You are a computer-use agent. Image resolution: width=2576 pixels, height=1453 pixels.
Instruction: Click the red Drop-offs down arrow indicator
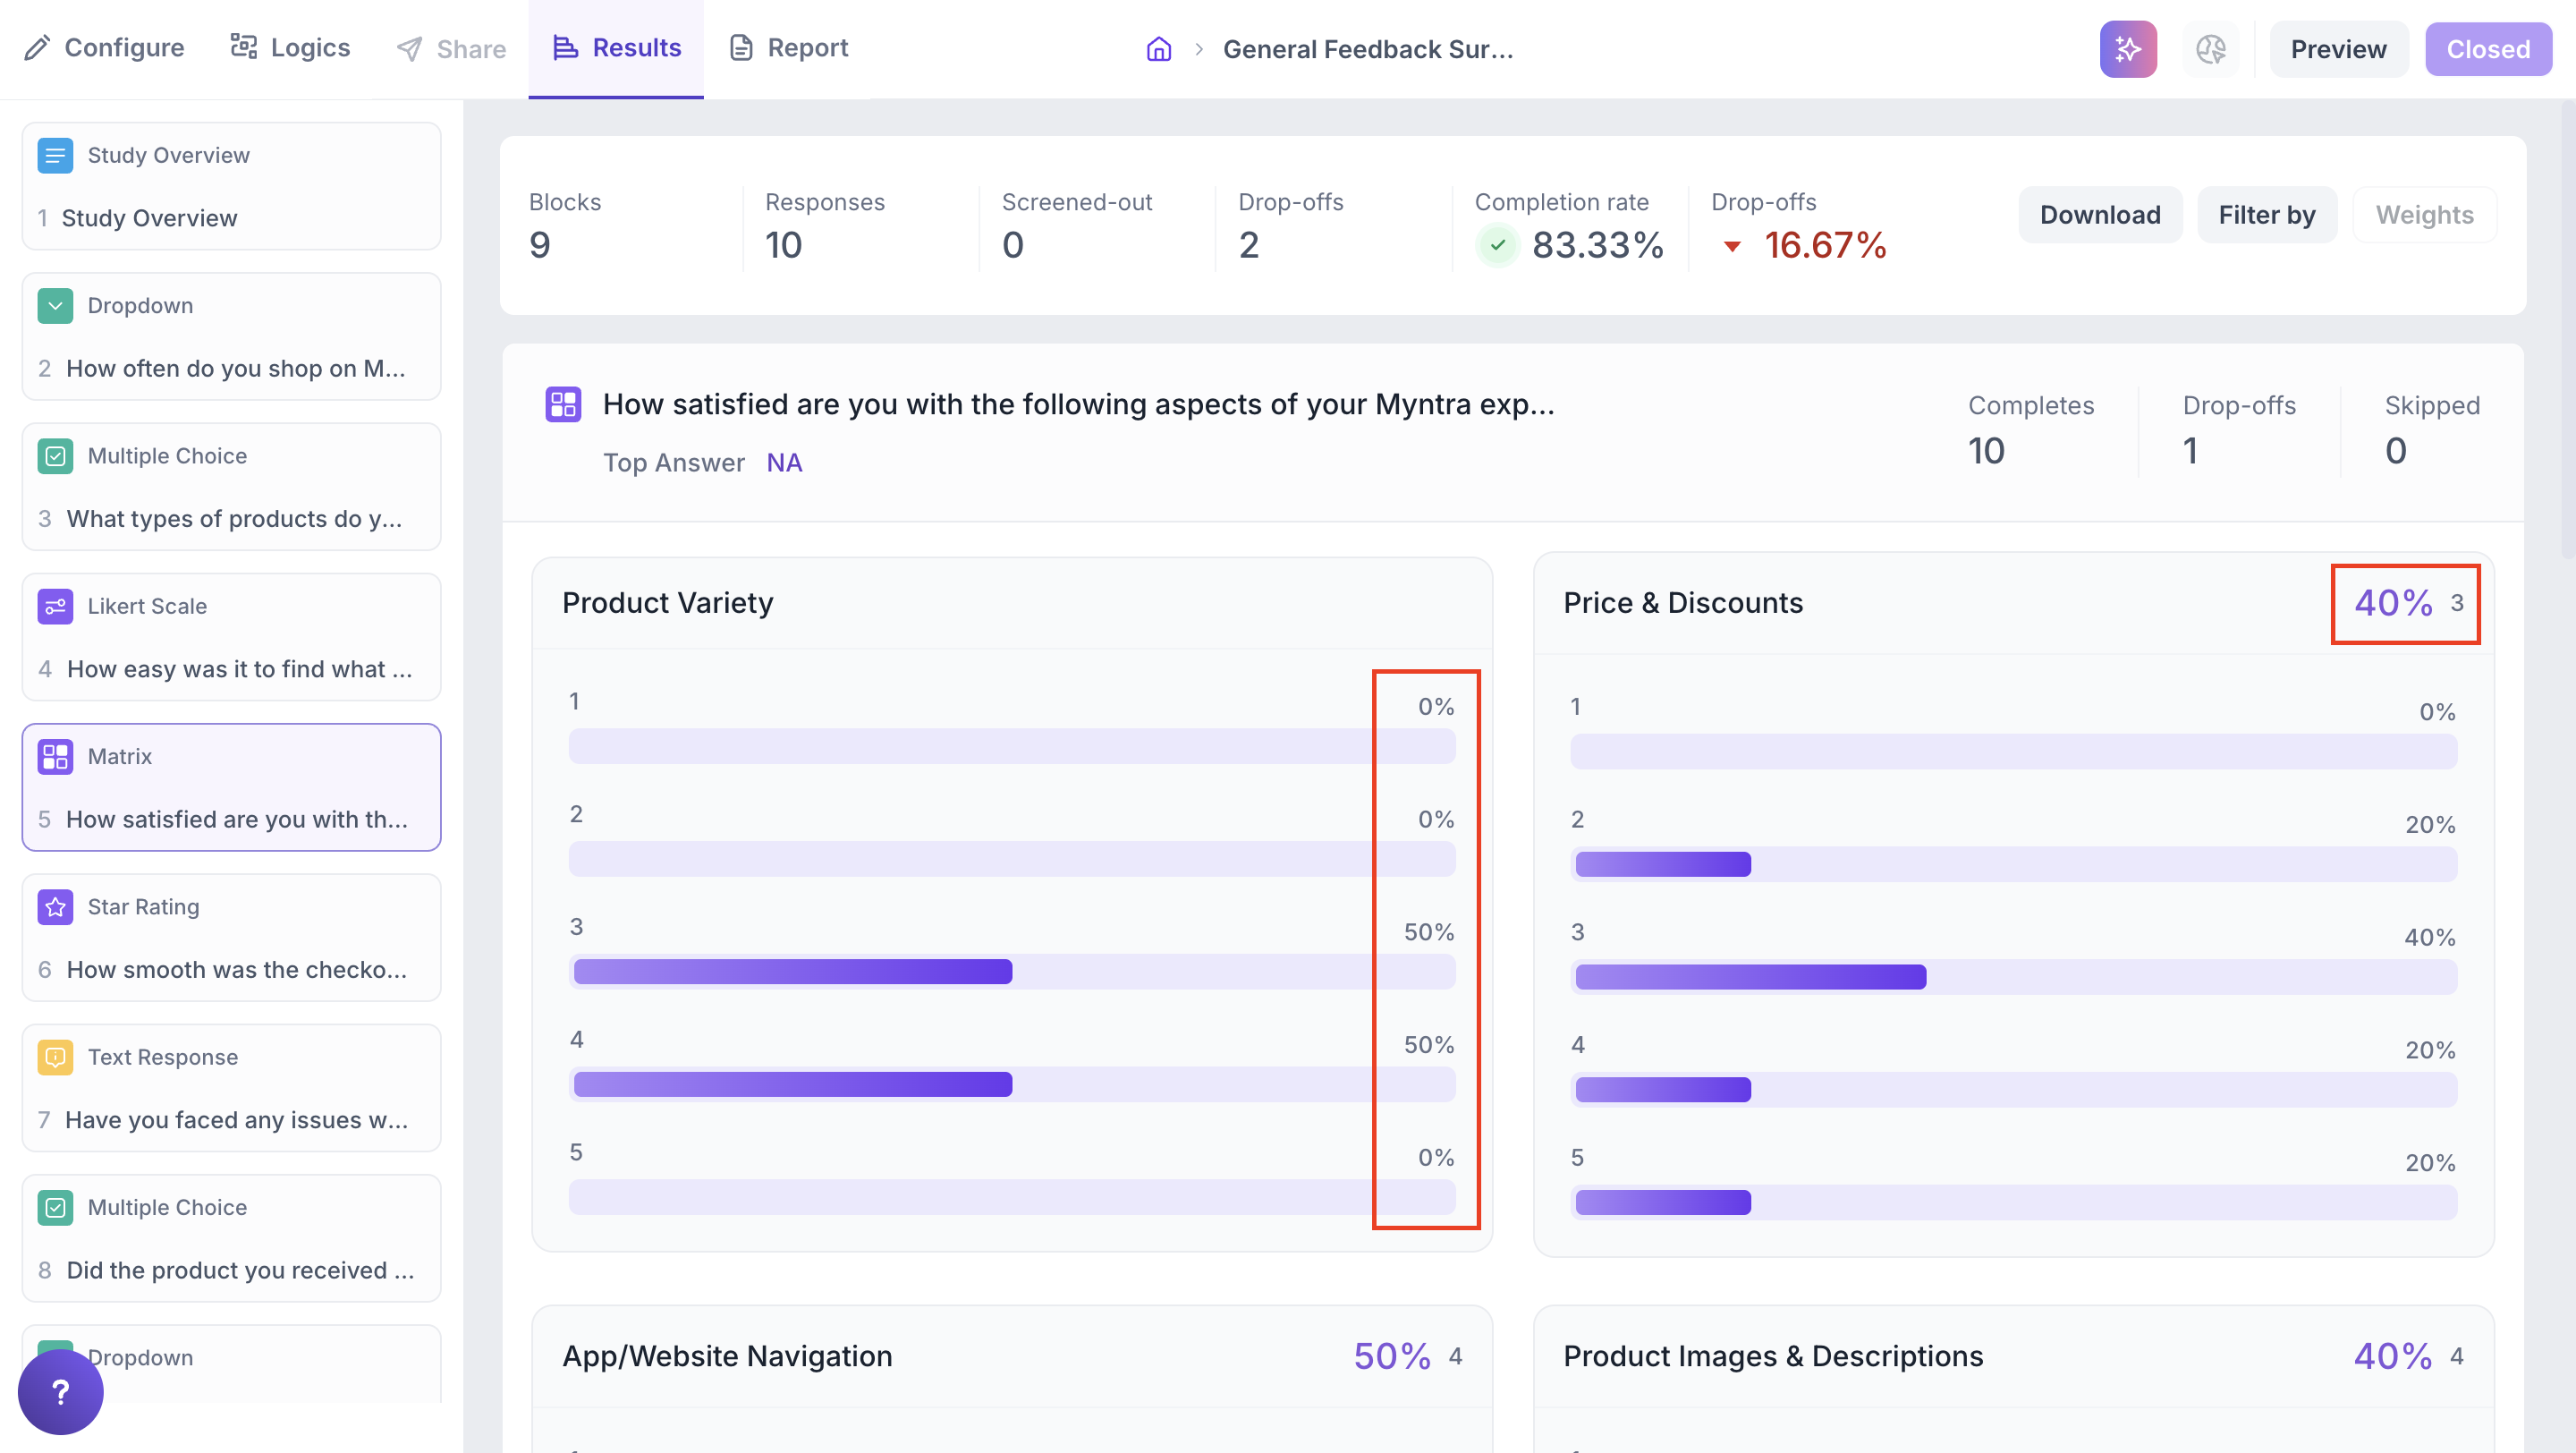click(1732, 246)
